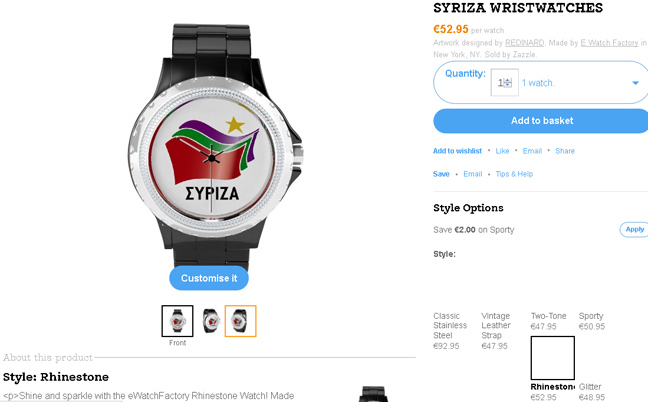
Task: Open Tips & Help link
Action: point(514,174)
